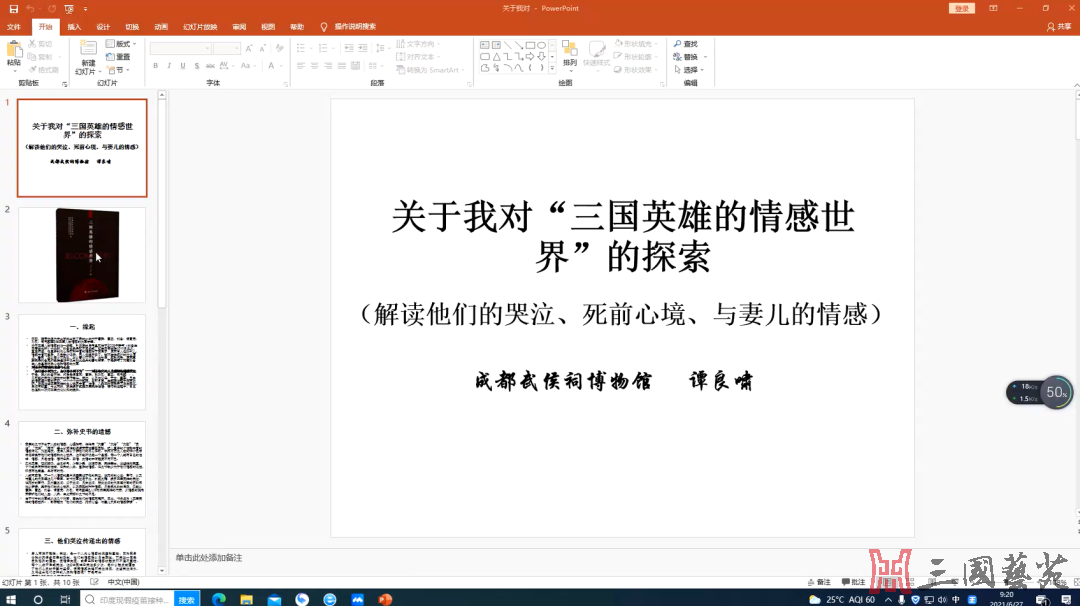
Task: Toggle Bold formatting in font group
Action: click(155, 66)
